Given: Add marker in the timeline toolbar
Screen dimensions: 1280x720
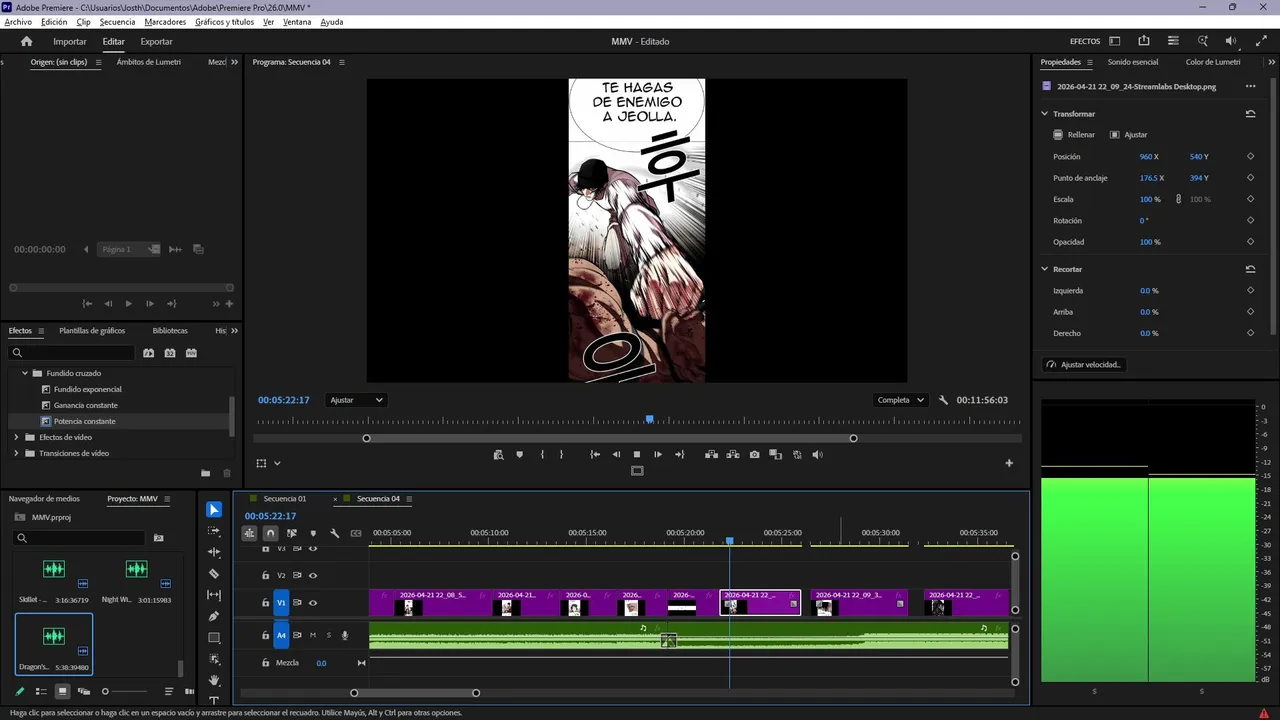Looking at the screenshot, I should 313,533.
